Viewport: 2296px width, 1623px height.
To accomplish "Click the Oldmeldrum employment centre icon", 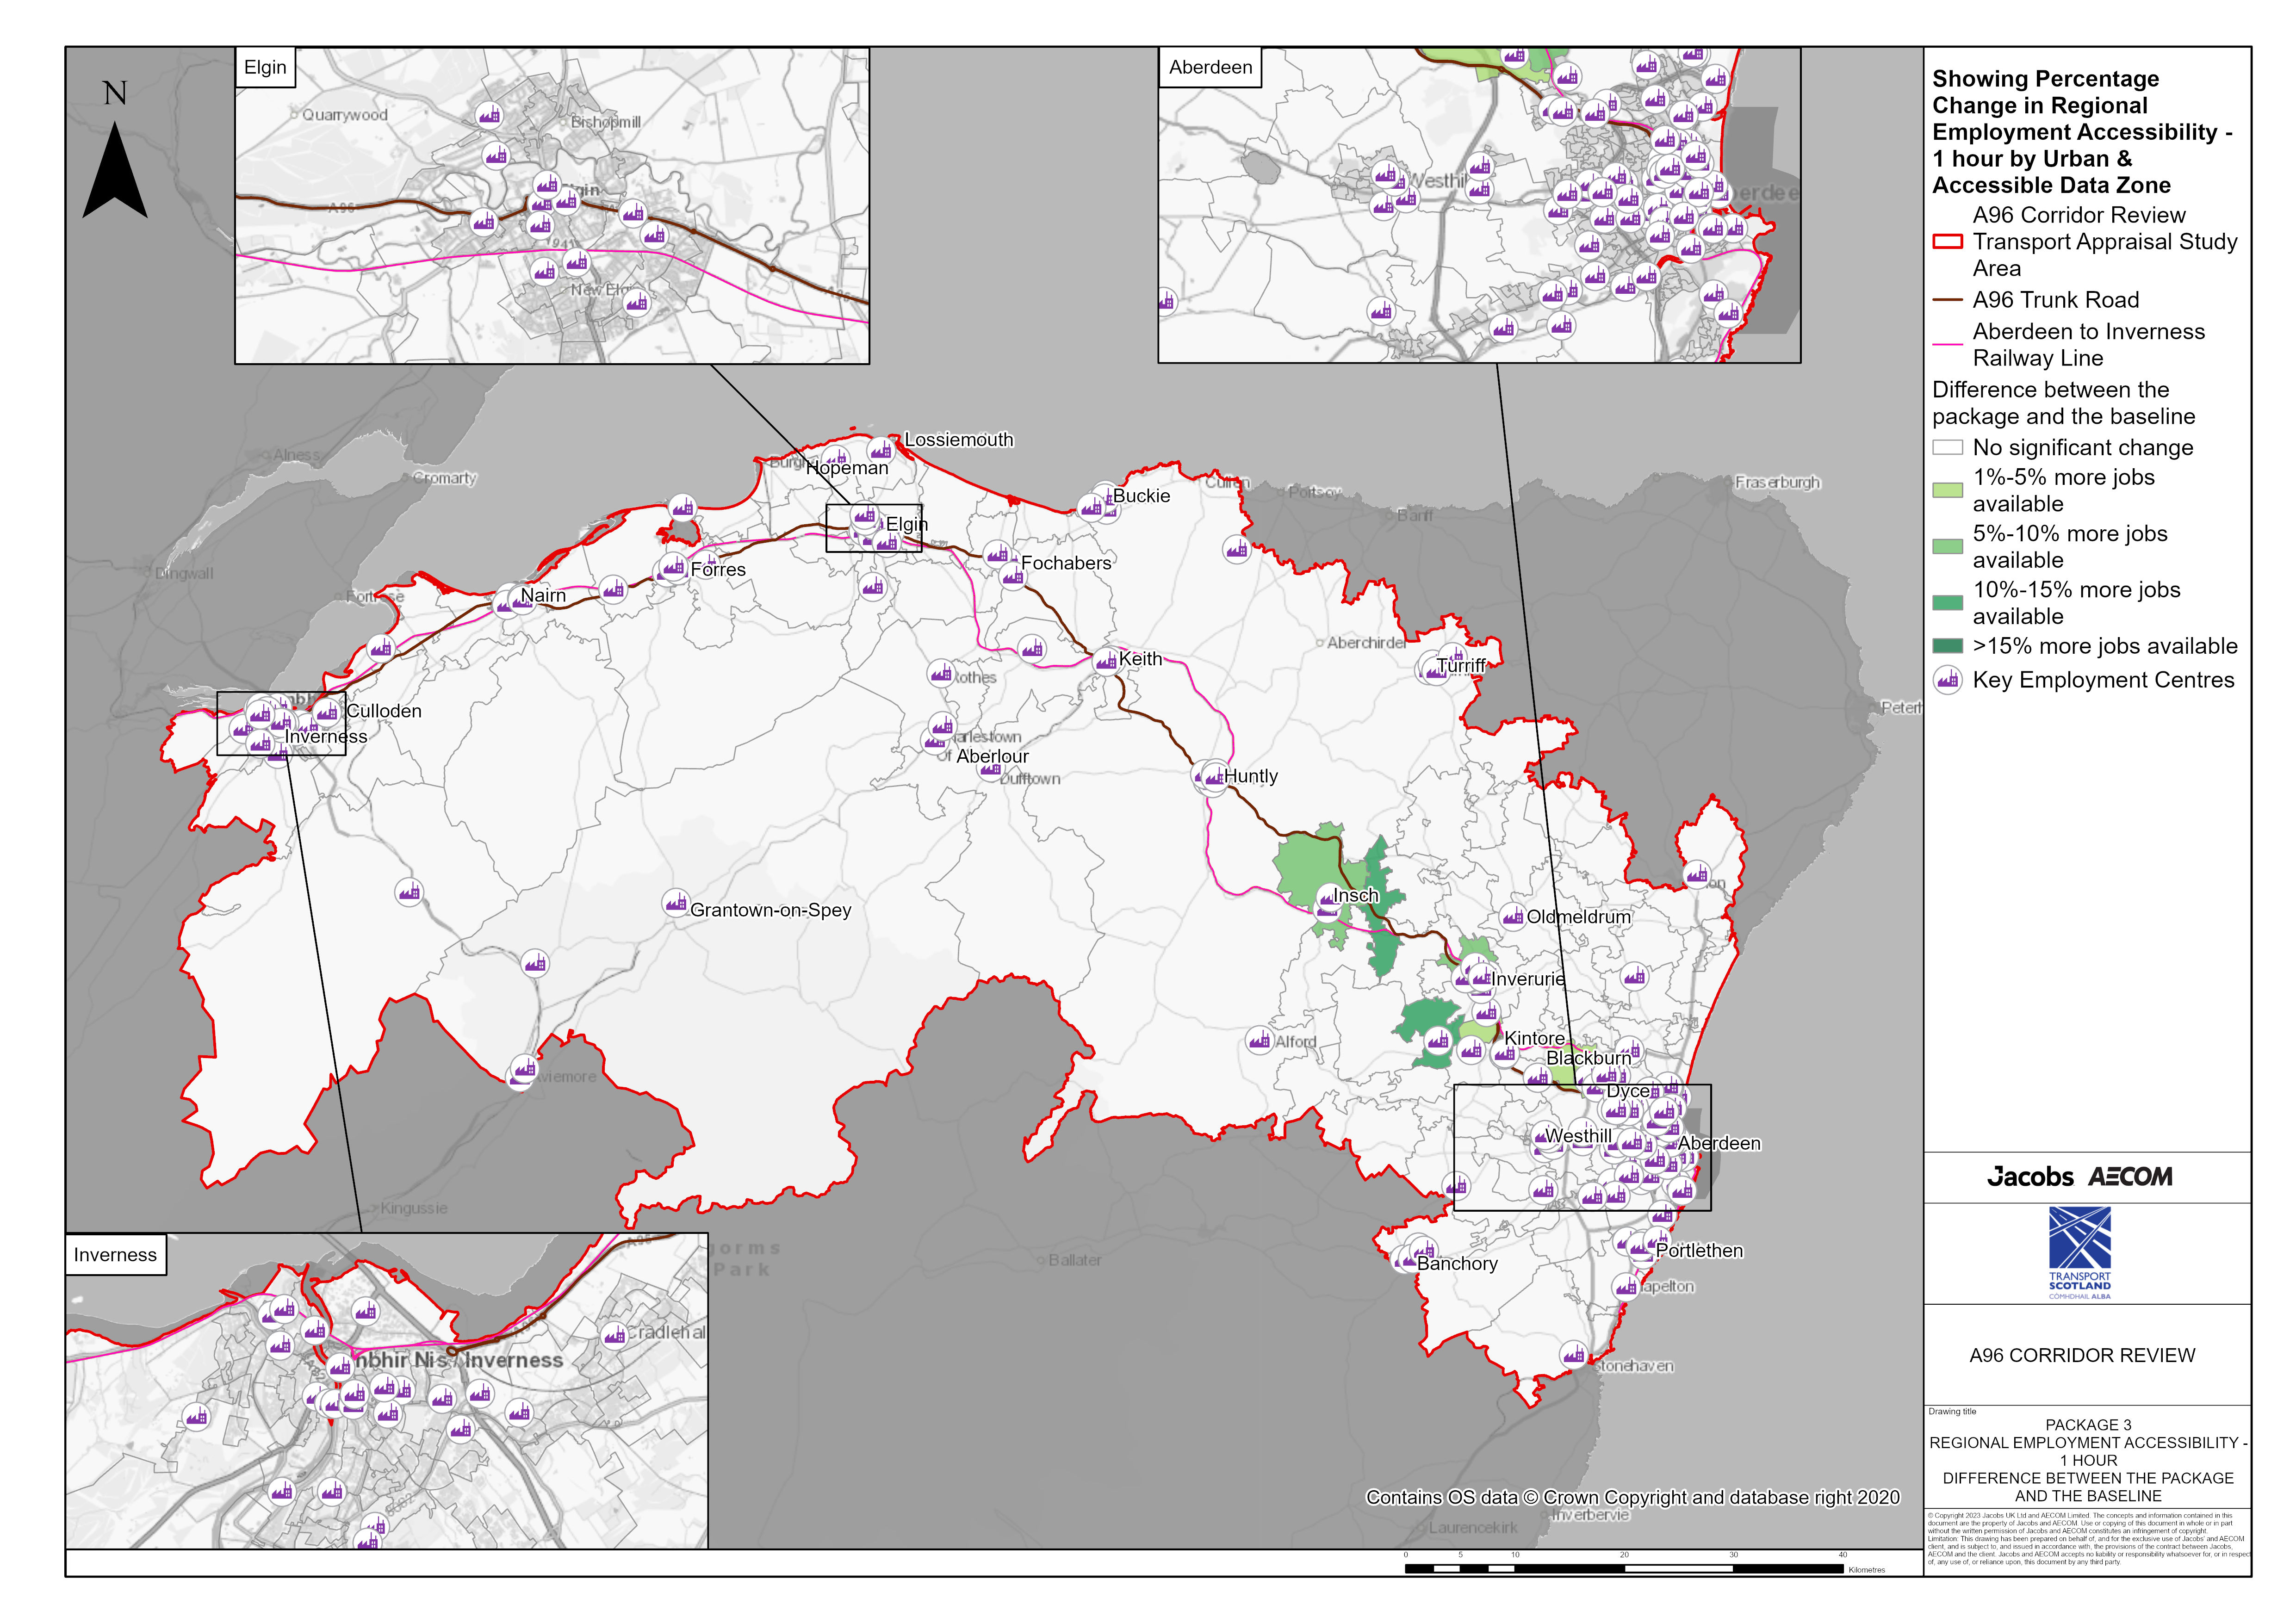I will pos(1512,916).
